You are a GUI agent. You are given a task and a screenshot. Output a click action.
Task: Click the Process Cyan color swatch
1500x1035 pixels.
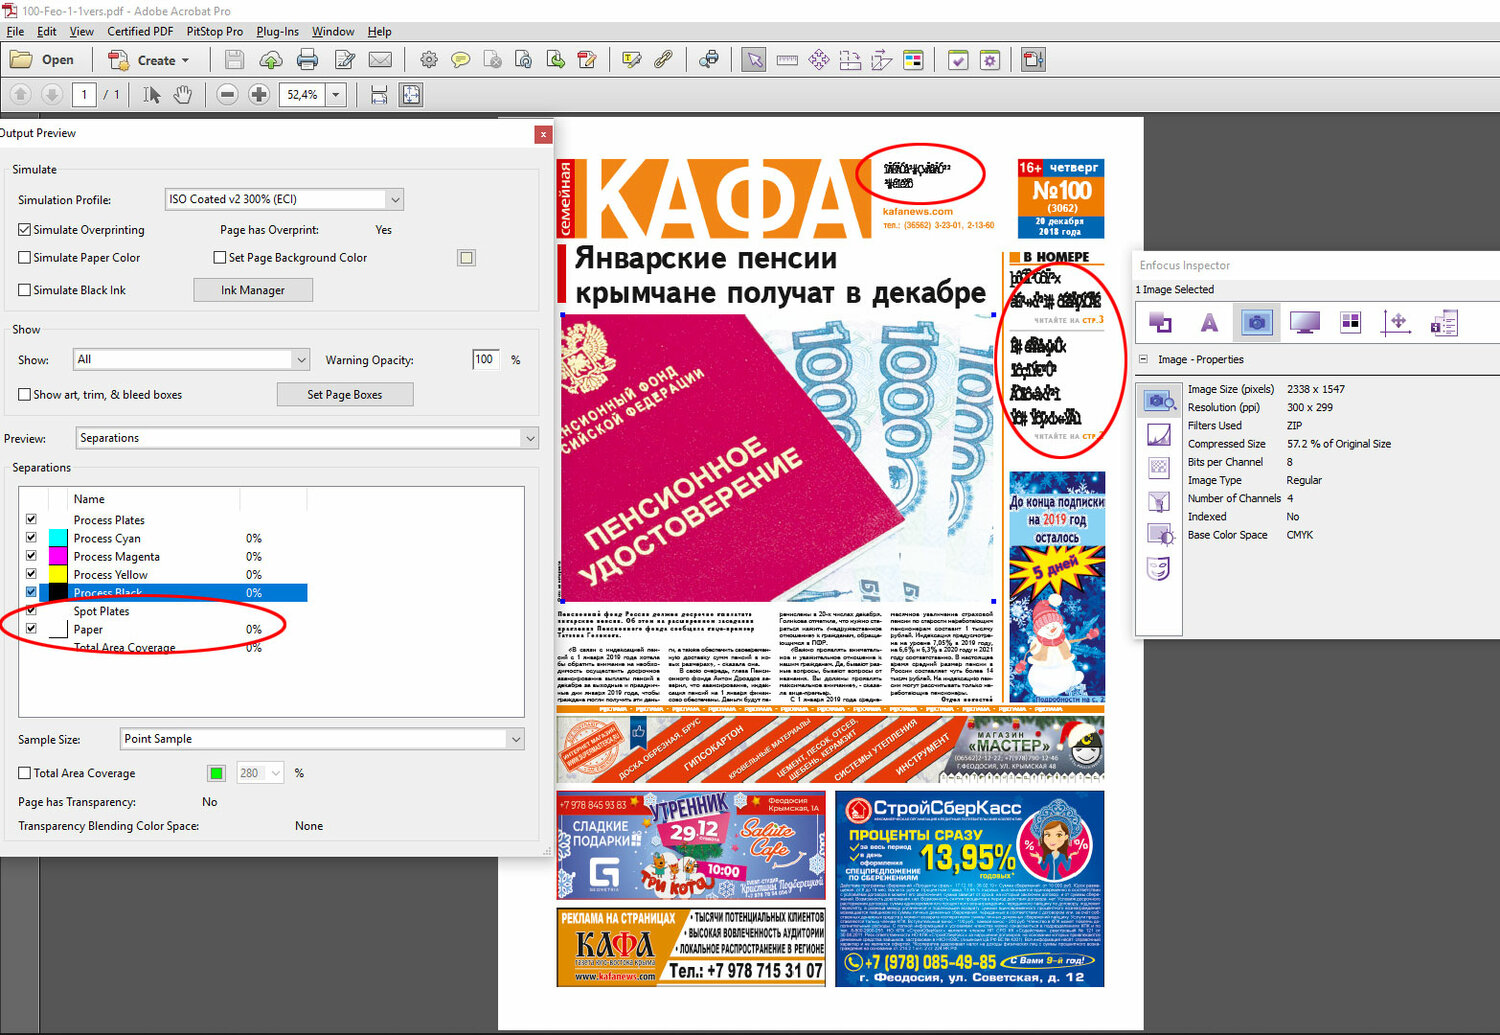pos(58,538)
